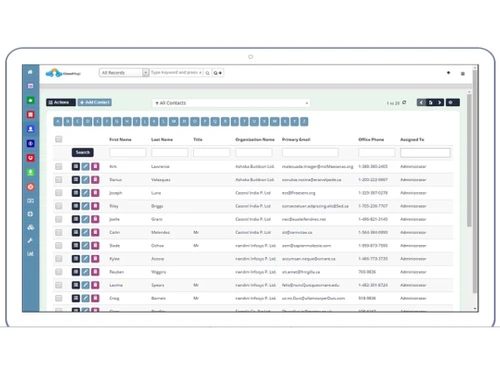Click the First Name filter field
Viewport: 500px width, 375px height.
[128, 153]
